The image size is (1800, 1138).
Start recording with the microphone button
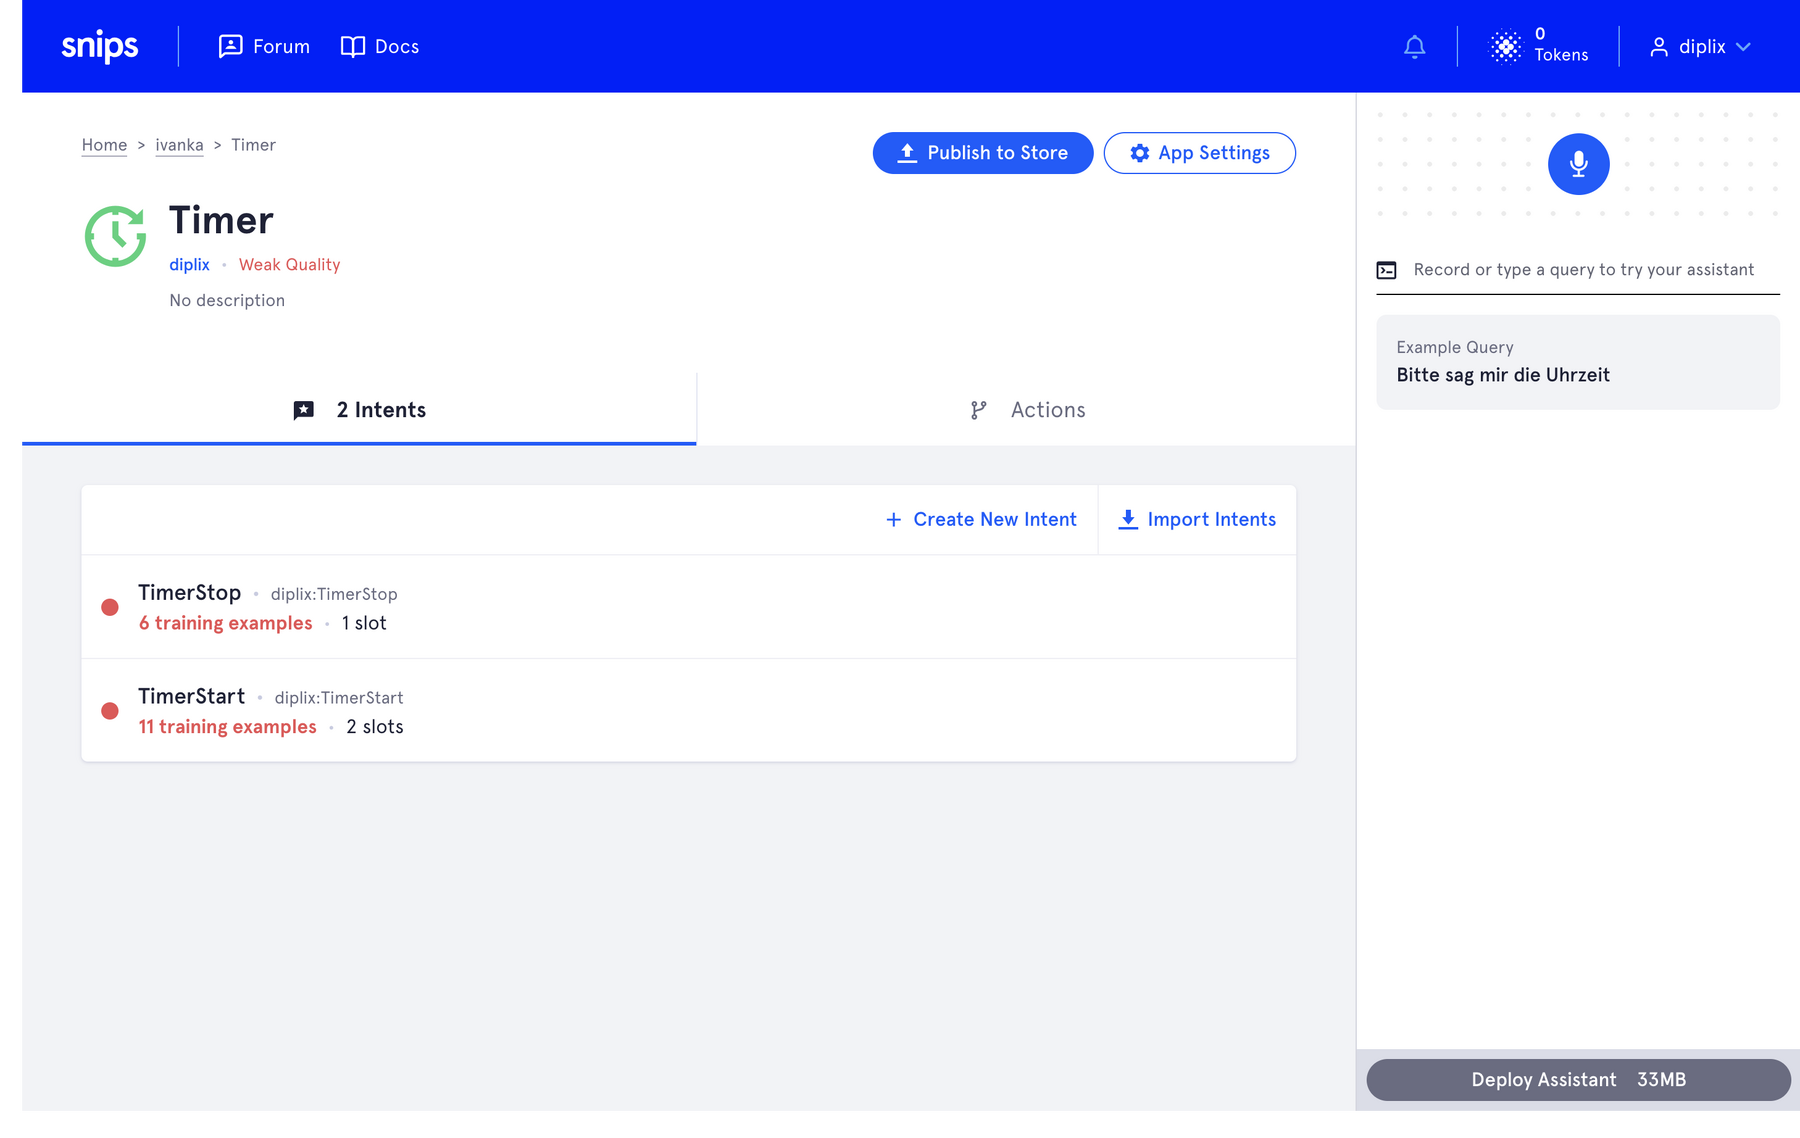[x=1578, y=164]
